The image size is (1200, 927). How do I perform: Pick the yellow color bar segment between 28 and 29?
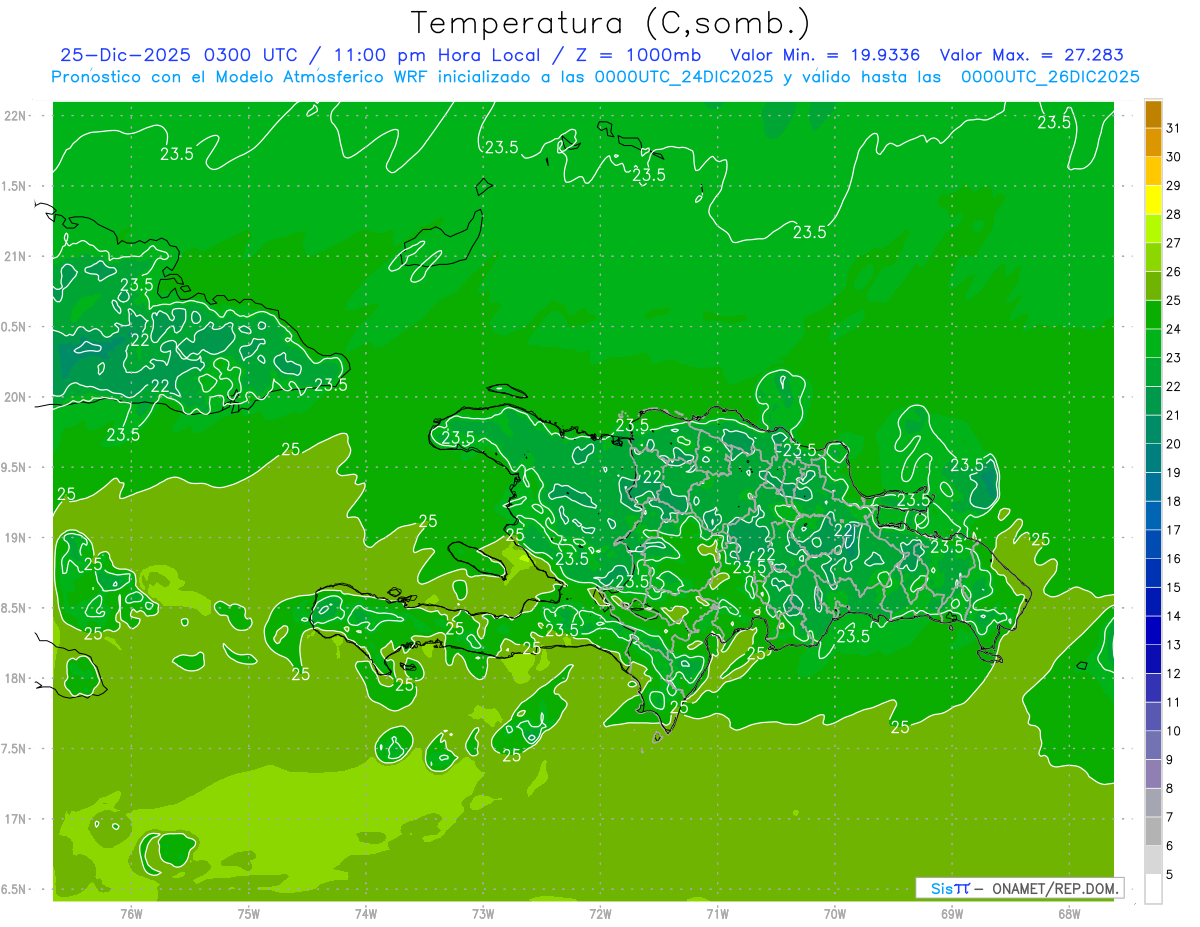(x=1153, y=199)
